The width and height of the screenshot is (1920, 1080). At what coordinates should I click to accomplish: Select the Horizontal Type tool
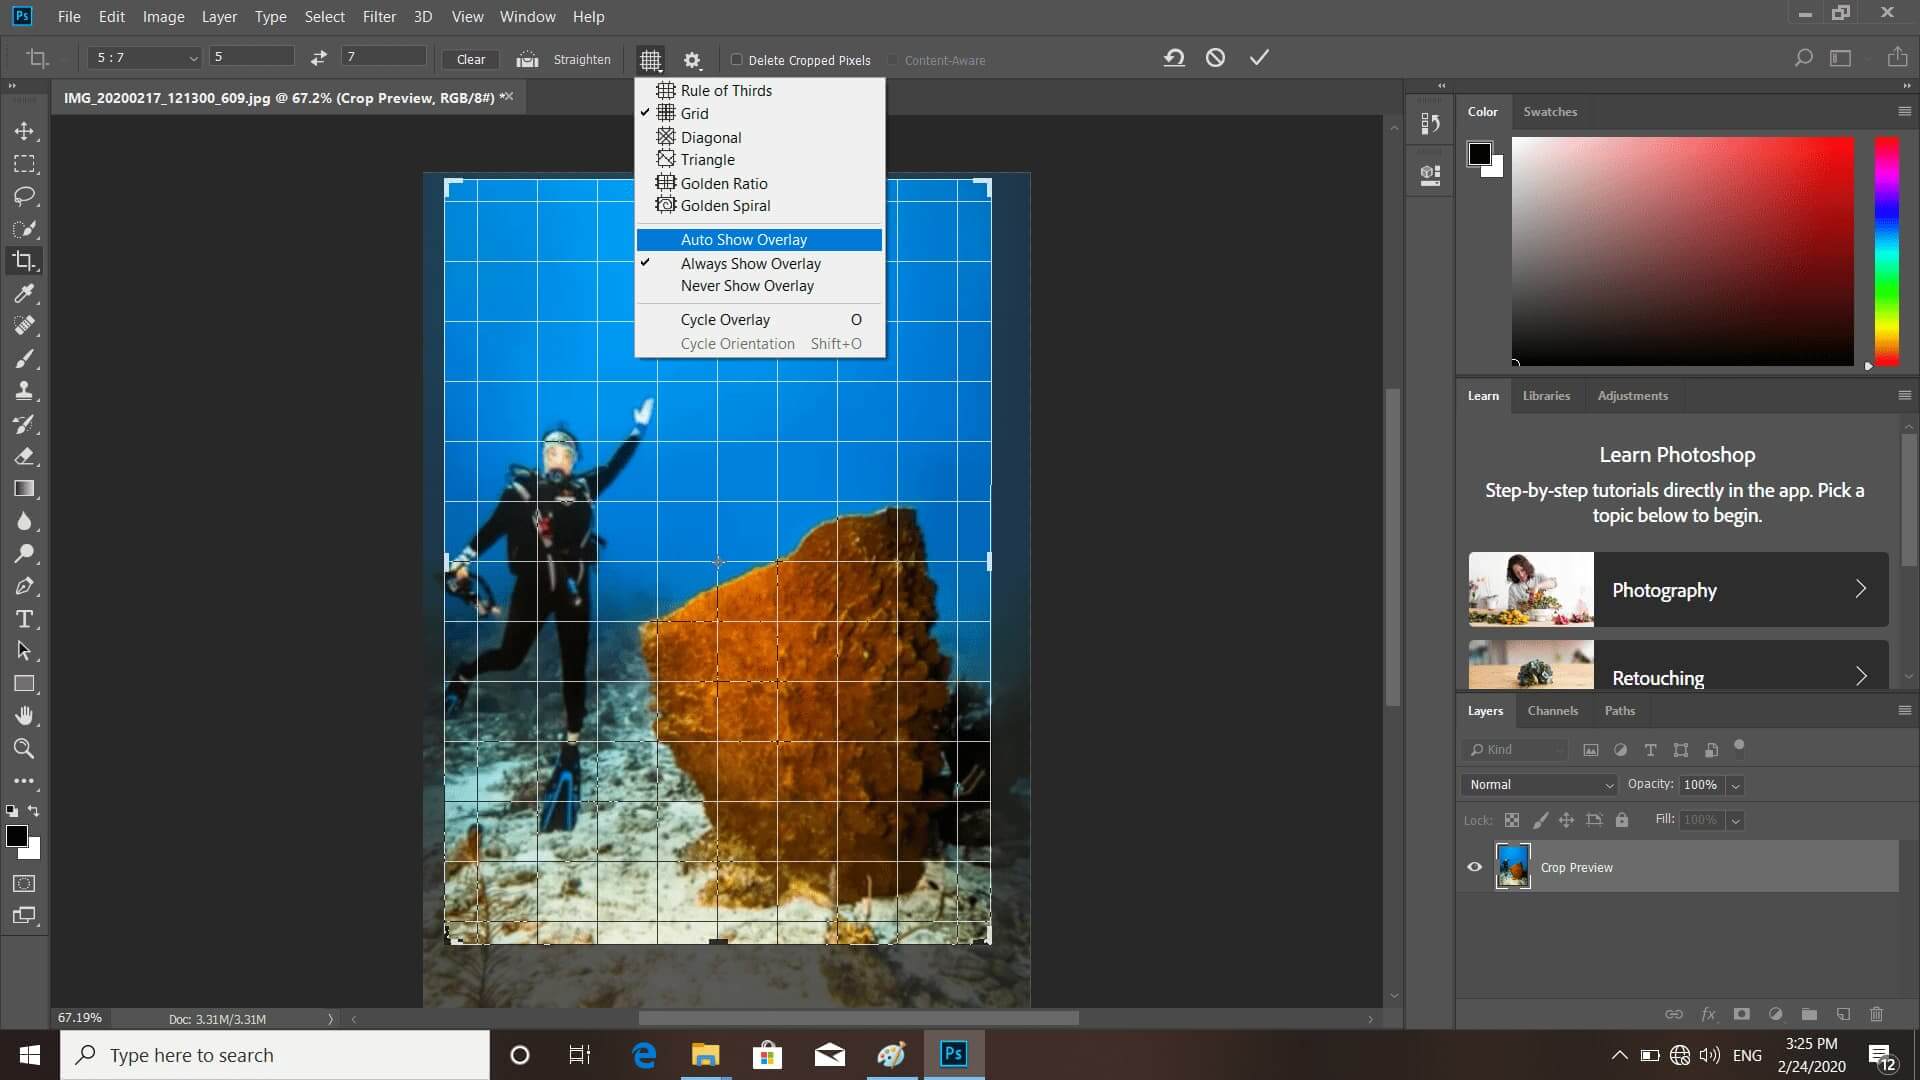click(24, 619)
